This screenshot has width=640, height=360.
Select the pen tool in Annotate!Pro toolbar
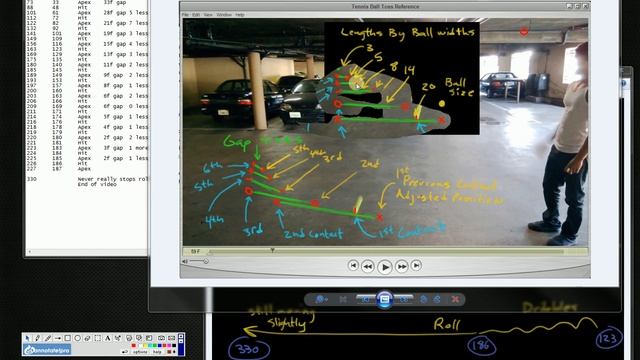(38, 338)
